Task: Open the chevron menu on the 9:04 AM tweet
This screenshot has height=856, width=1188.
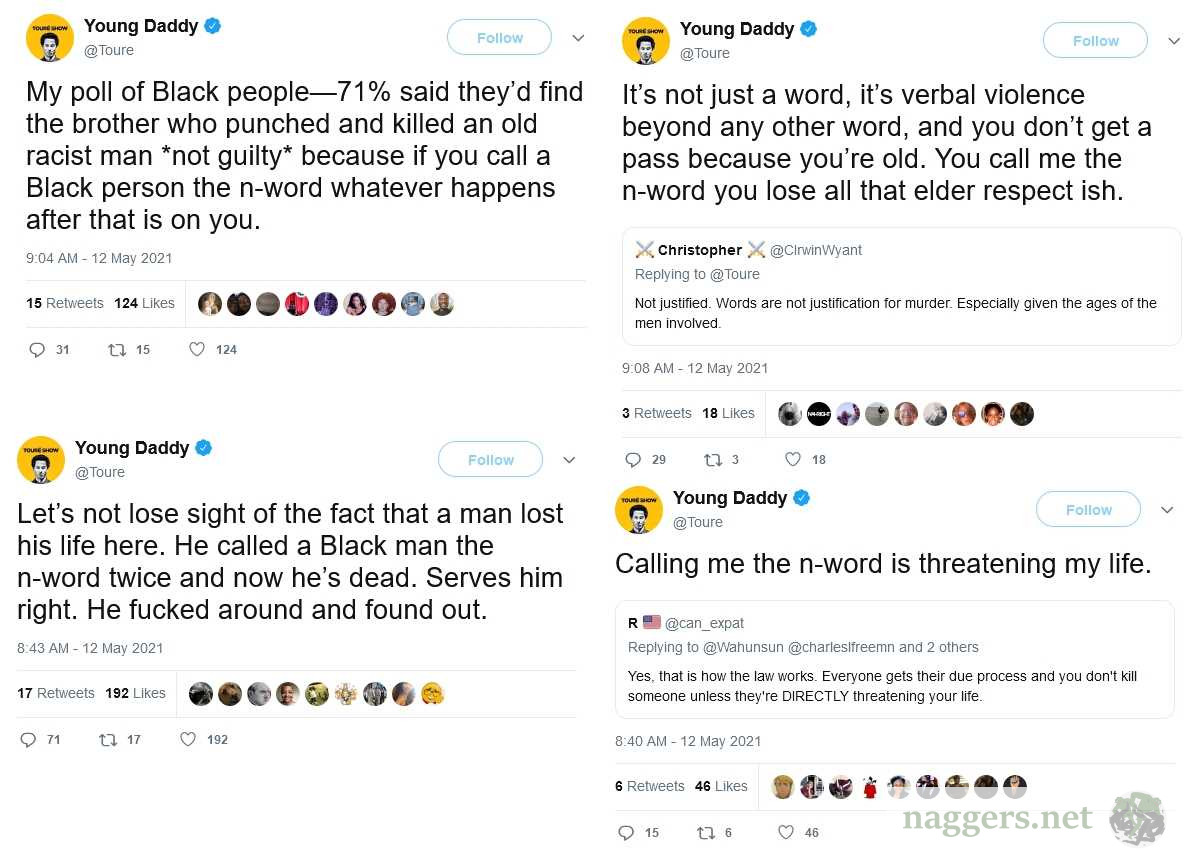Action: click(578, 38)
